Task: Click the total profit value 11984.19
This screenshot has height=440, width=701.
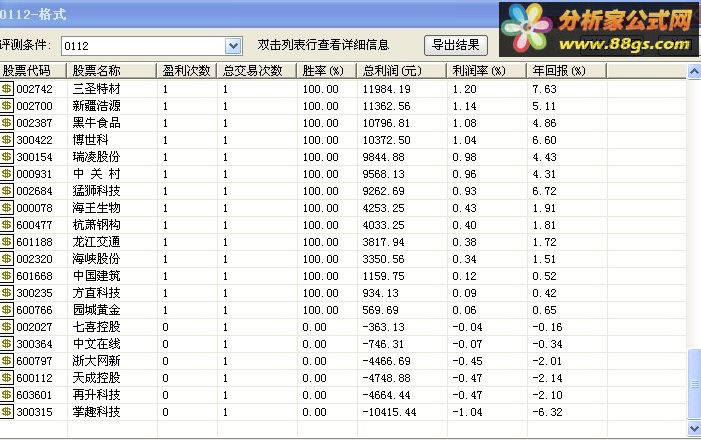Action: pos(386,89)
